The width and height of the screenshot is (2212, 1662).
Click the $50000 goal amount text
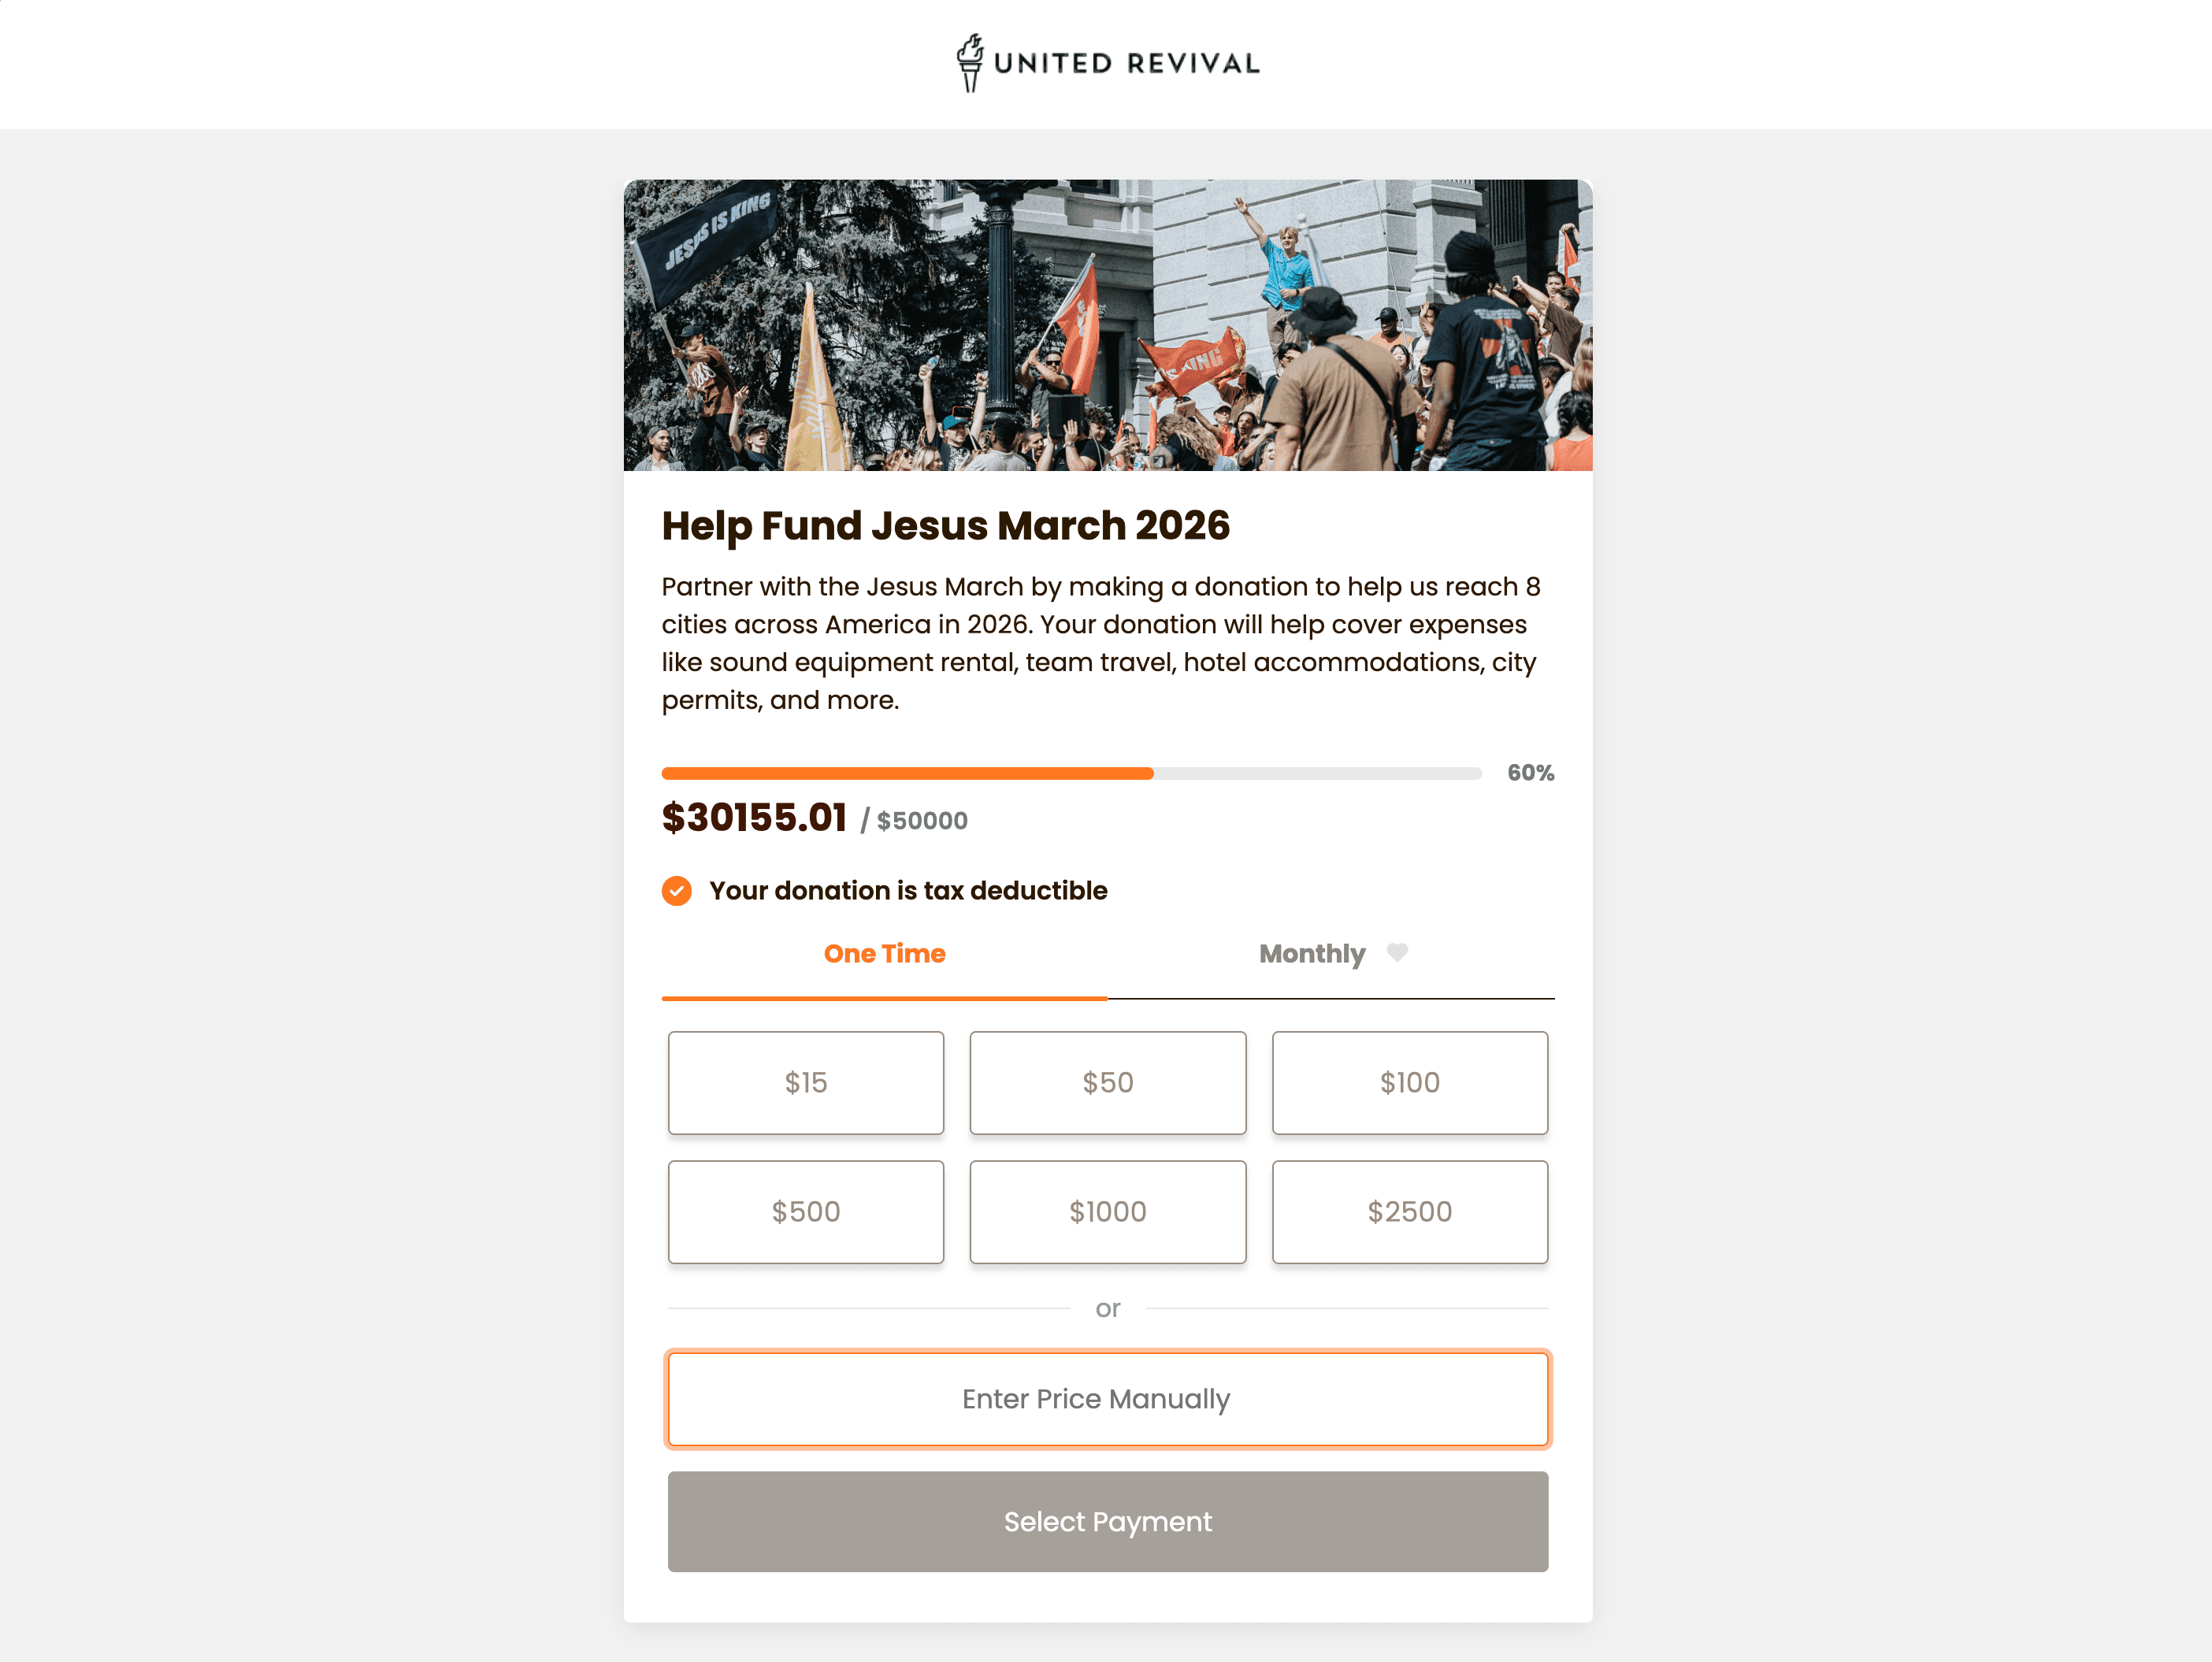pos(921,820)
